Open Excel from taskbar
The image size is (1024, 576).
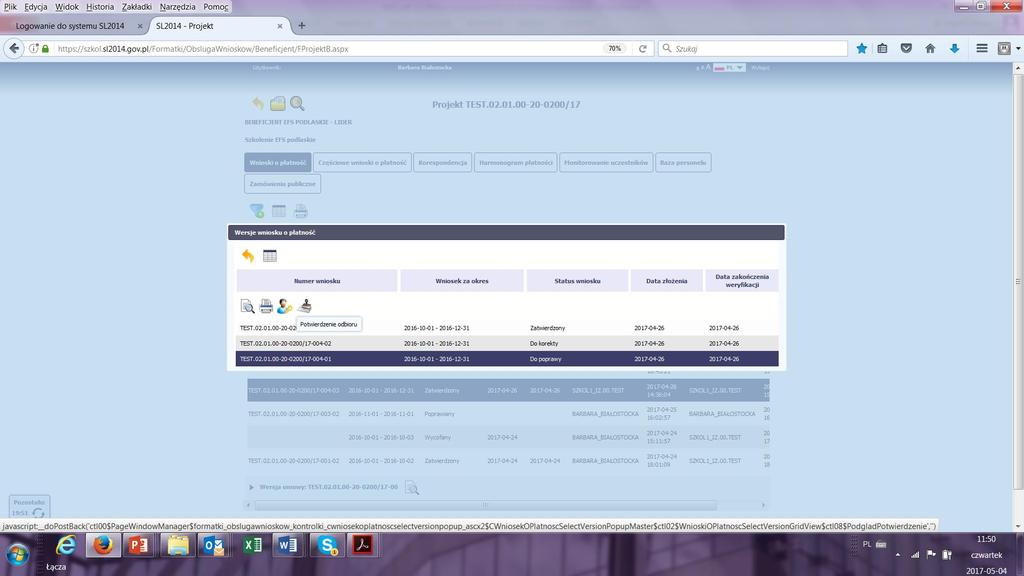[x=251, y=545]
